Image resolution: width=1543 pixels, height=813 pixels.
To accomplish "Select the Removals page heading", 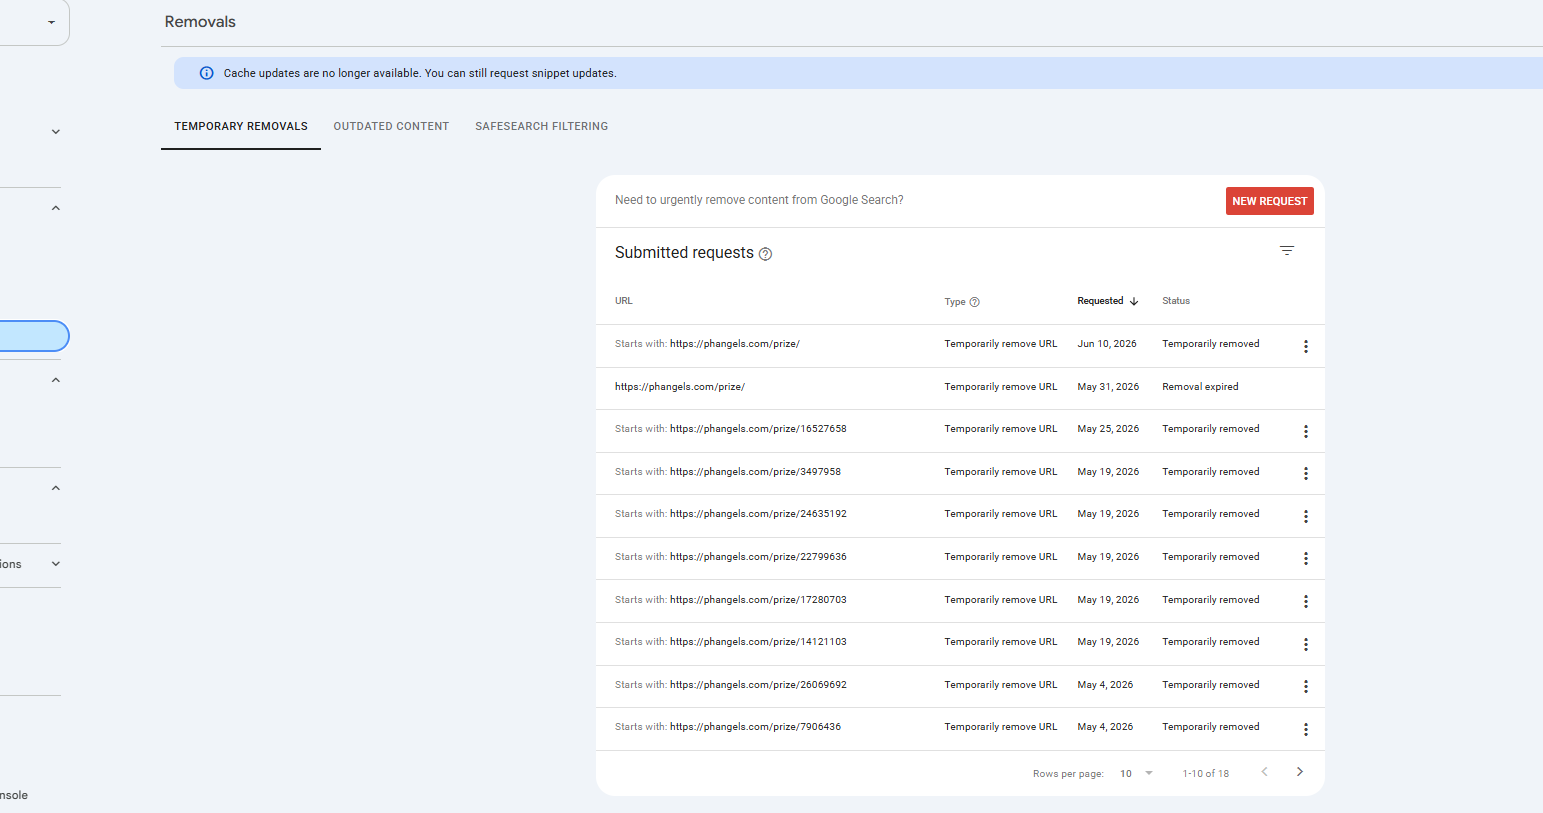I will pyautogui.click(x=200, y=22).
